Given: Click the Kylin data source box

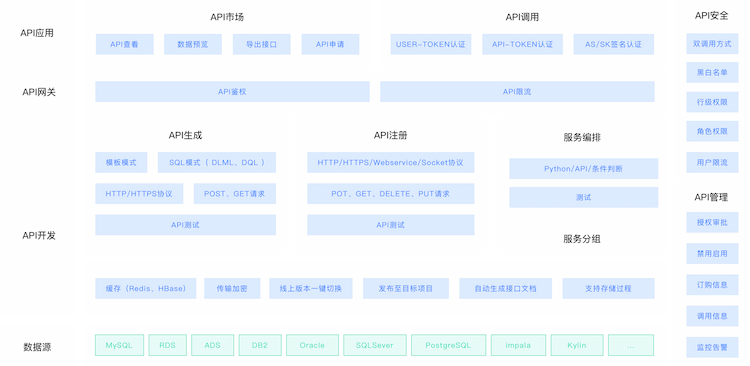Looking at the screenshot, I should pos(576,345).
